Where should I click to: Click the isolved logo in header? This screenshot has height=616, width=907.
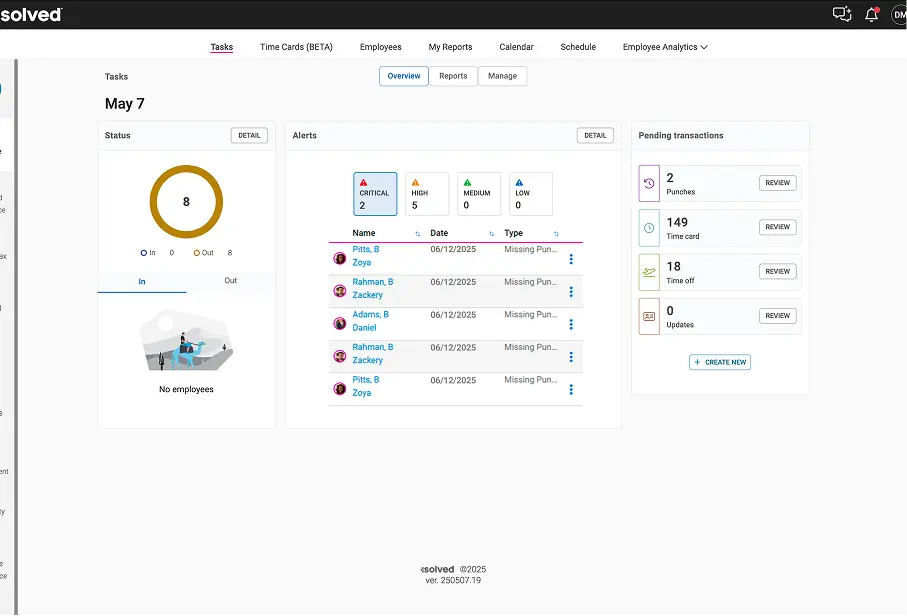click(x=31, y=14)
